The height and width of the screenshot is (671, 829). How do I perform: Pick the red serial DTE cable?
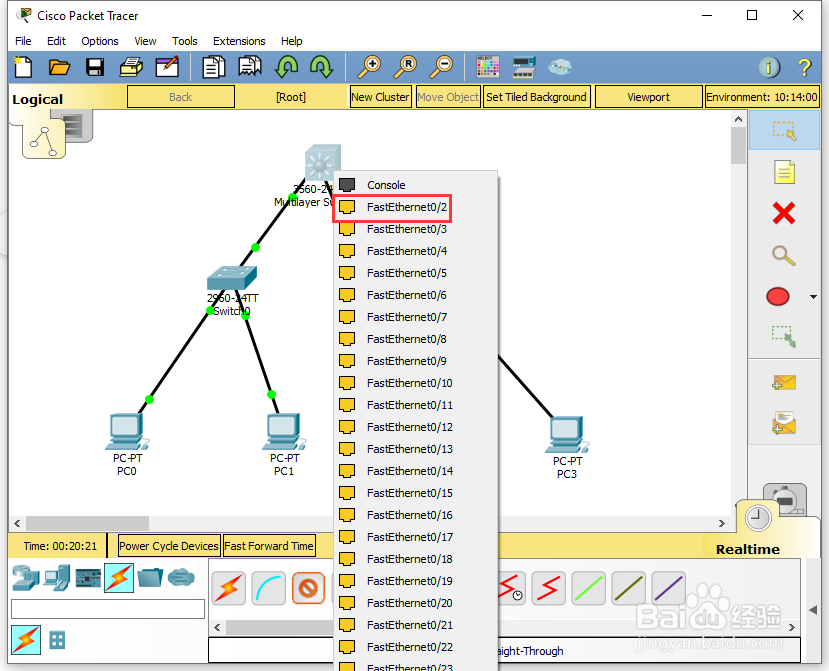tap(548, 588)
